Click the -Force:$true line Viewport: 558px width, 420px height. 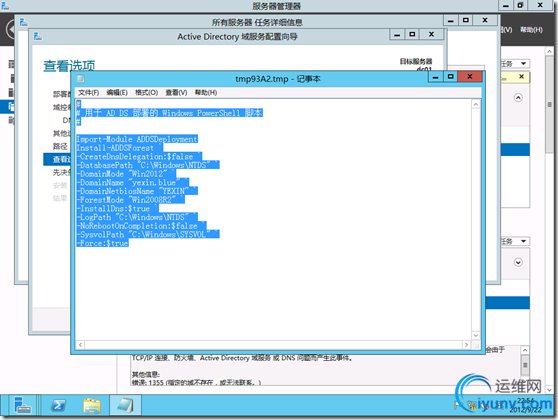(102, 243)
